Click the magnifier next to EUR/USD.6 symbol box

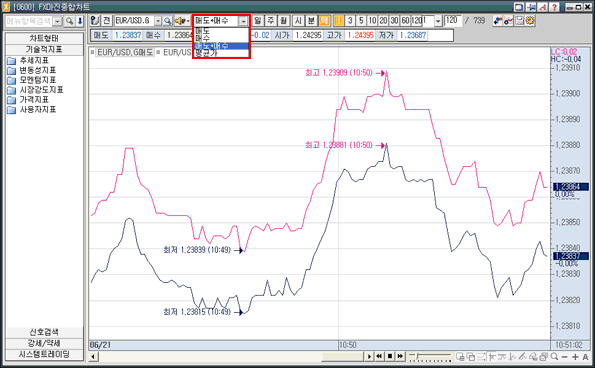point(167,20)
